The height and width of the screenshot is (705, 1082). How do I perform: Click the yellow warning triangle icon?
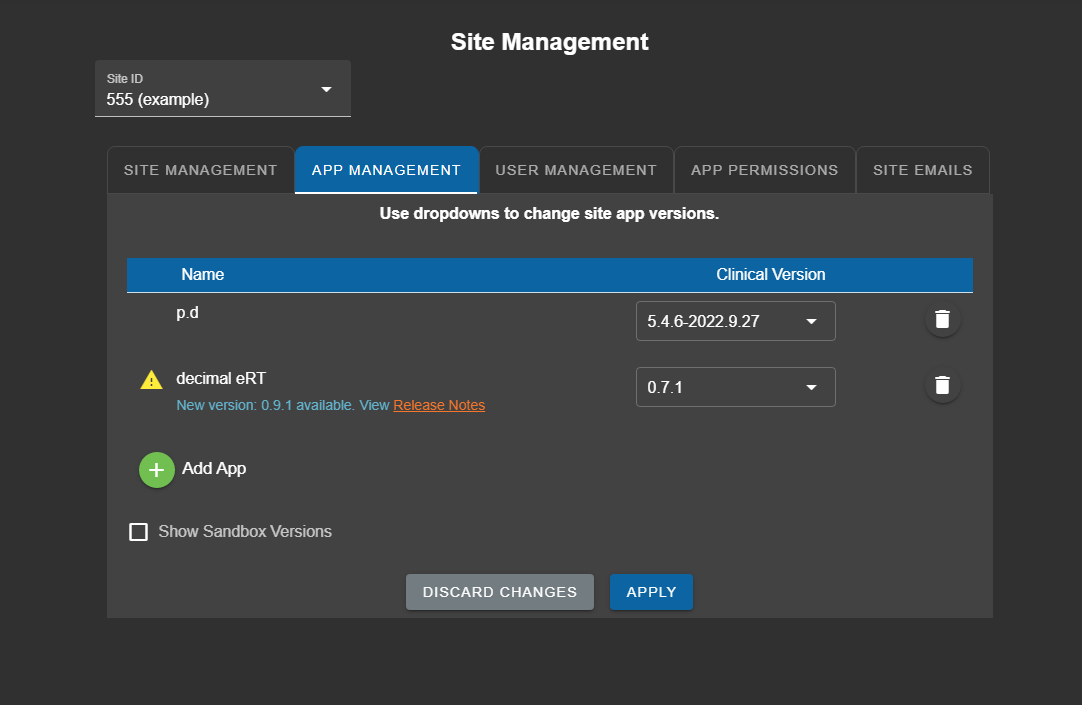click(151, 380)
